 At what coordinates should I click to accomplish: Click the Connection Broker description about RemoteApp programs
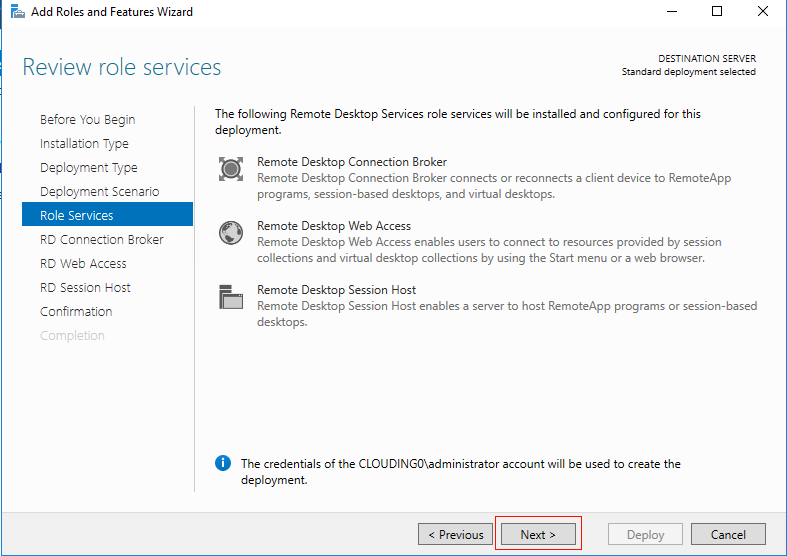tap(494, 186)
